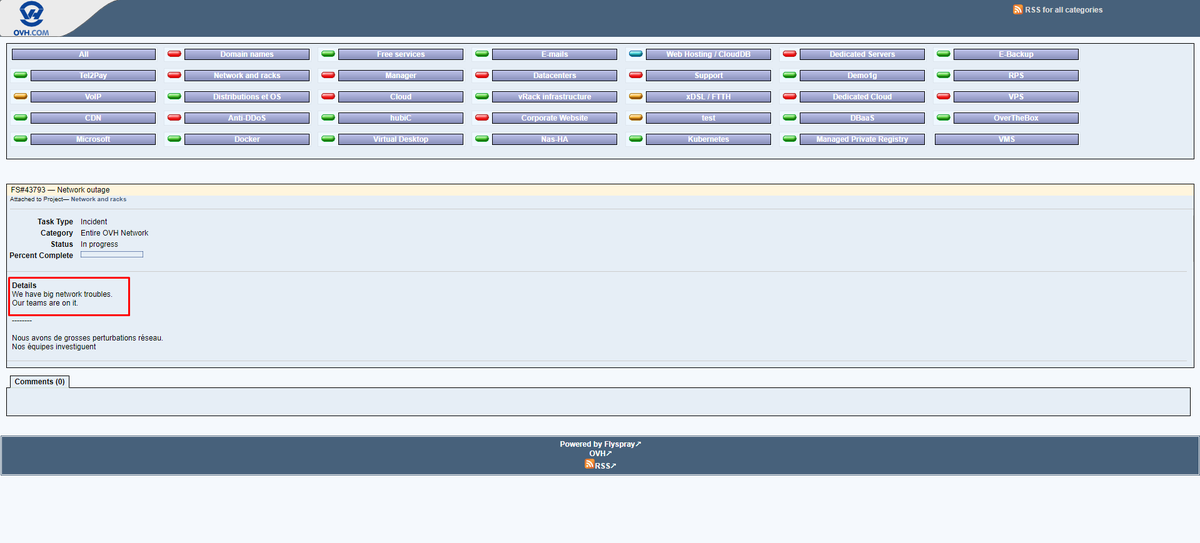Open the Web Hosting / CloudDB category
1200x543 pixels.
pyautogui.click(x=709, y=54)
